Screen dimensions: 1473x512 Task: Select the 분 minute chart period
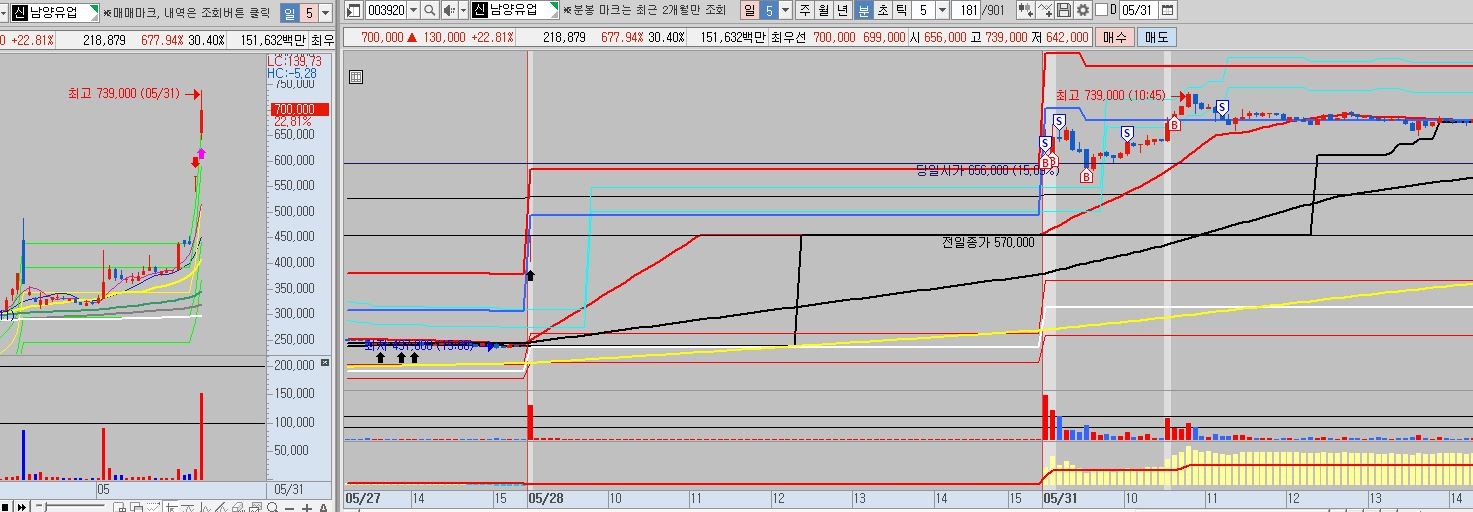point(863,10)
